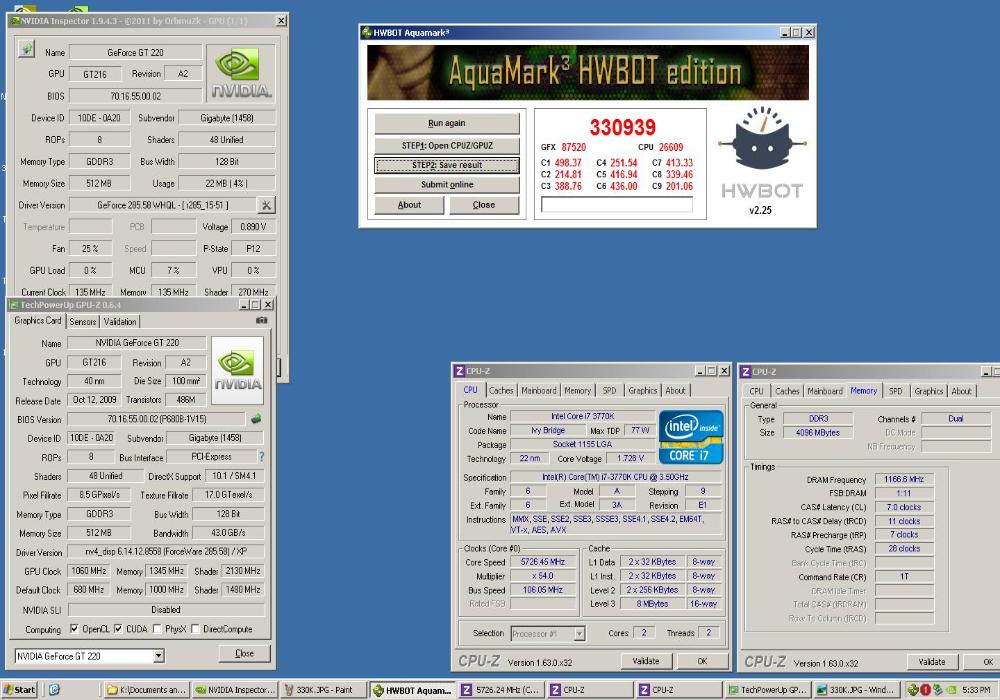
Task: Switch to the NVIDIA Inspector taskbar item
Action: click(x=235, y=689)
